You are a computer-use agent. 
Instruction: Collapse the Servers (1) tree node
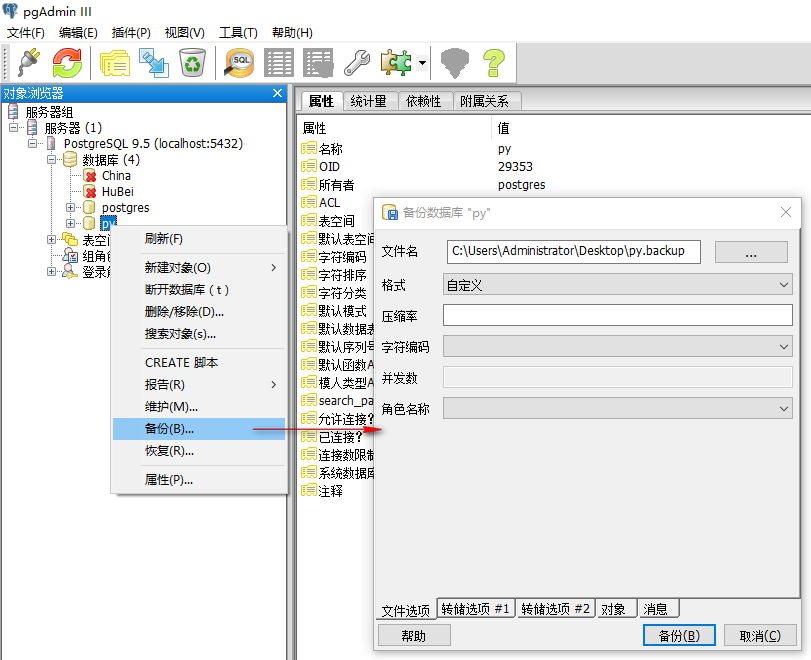click(x=13, y=127)
